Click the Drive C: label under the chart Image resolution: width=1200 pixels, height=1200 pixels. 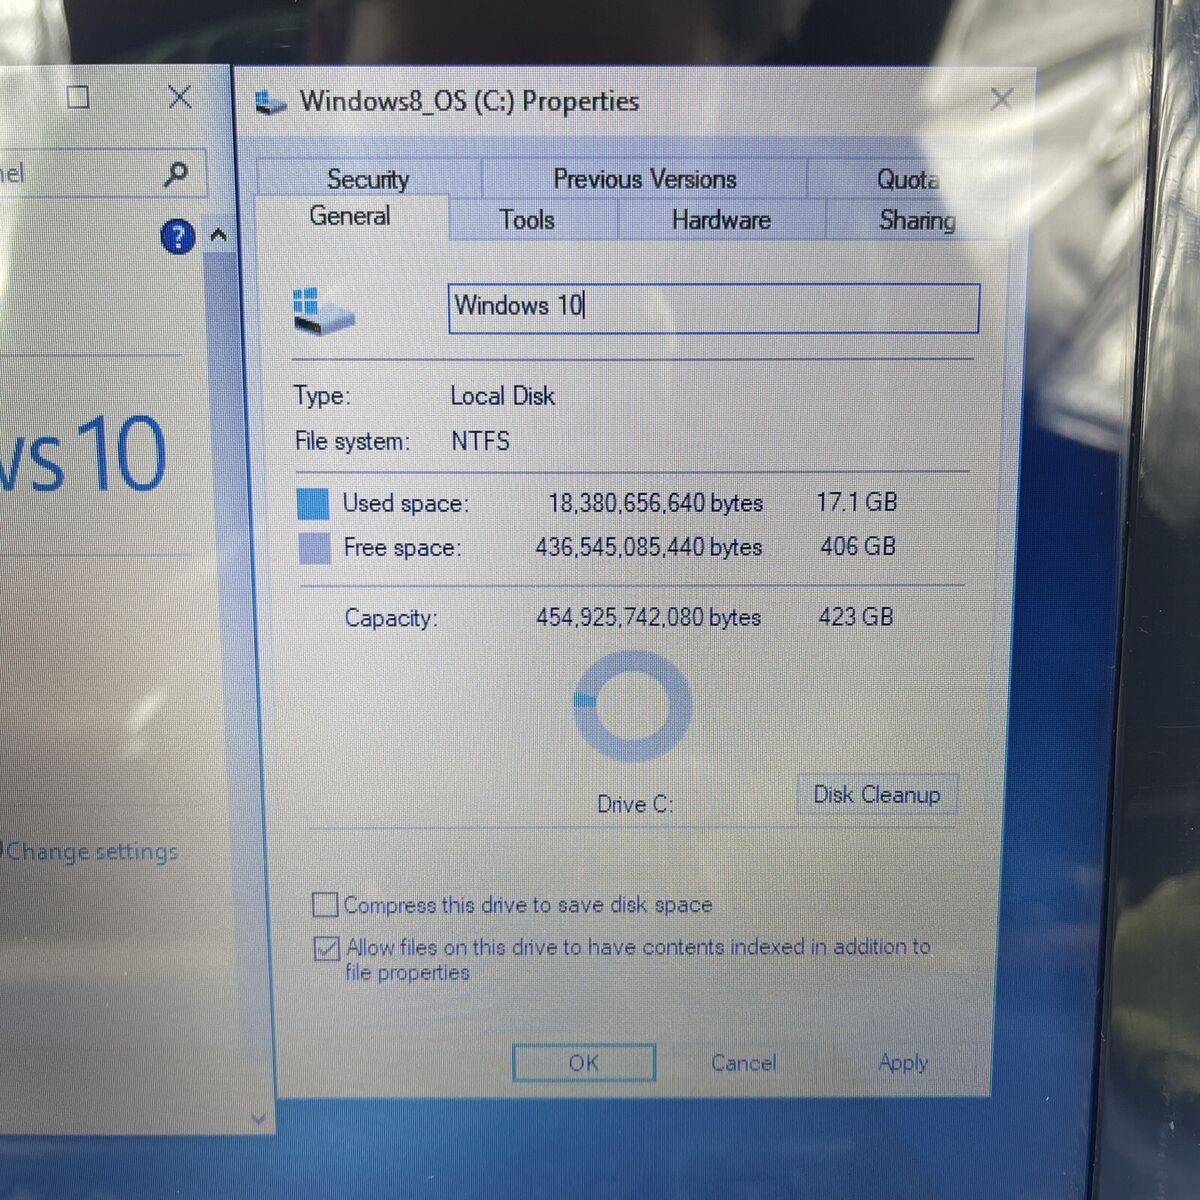pyautogui.click(x=635, y=804)
